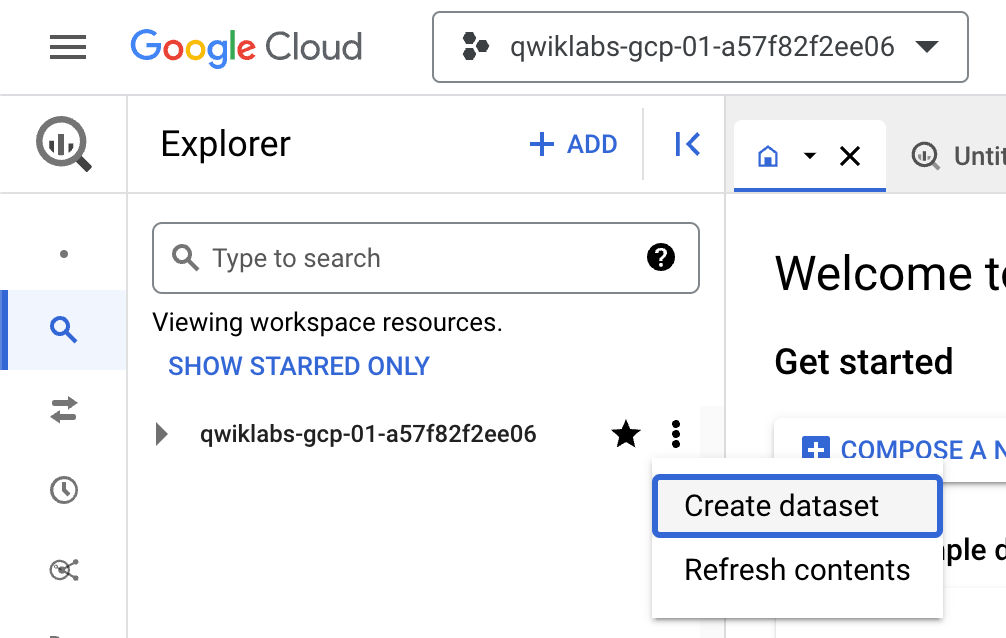Open Analytics Hub sidebar icon

(64, 570)
